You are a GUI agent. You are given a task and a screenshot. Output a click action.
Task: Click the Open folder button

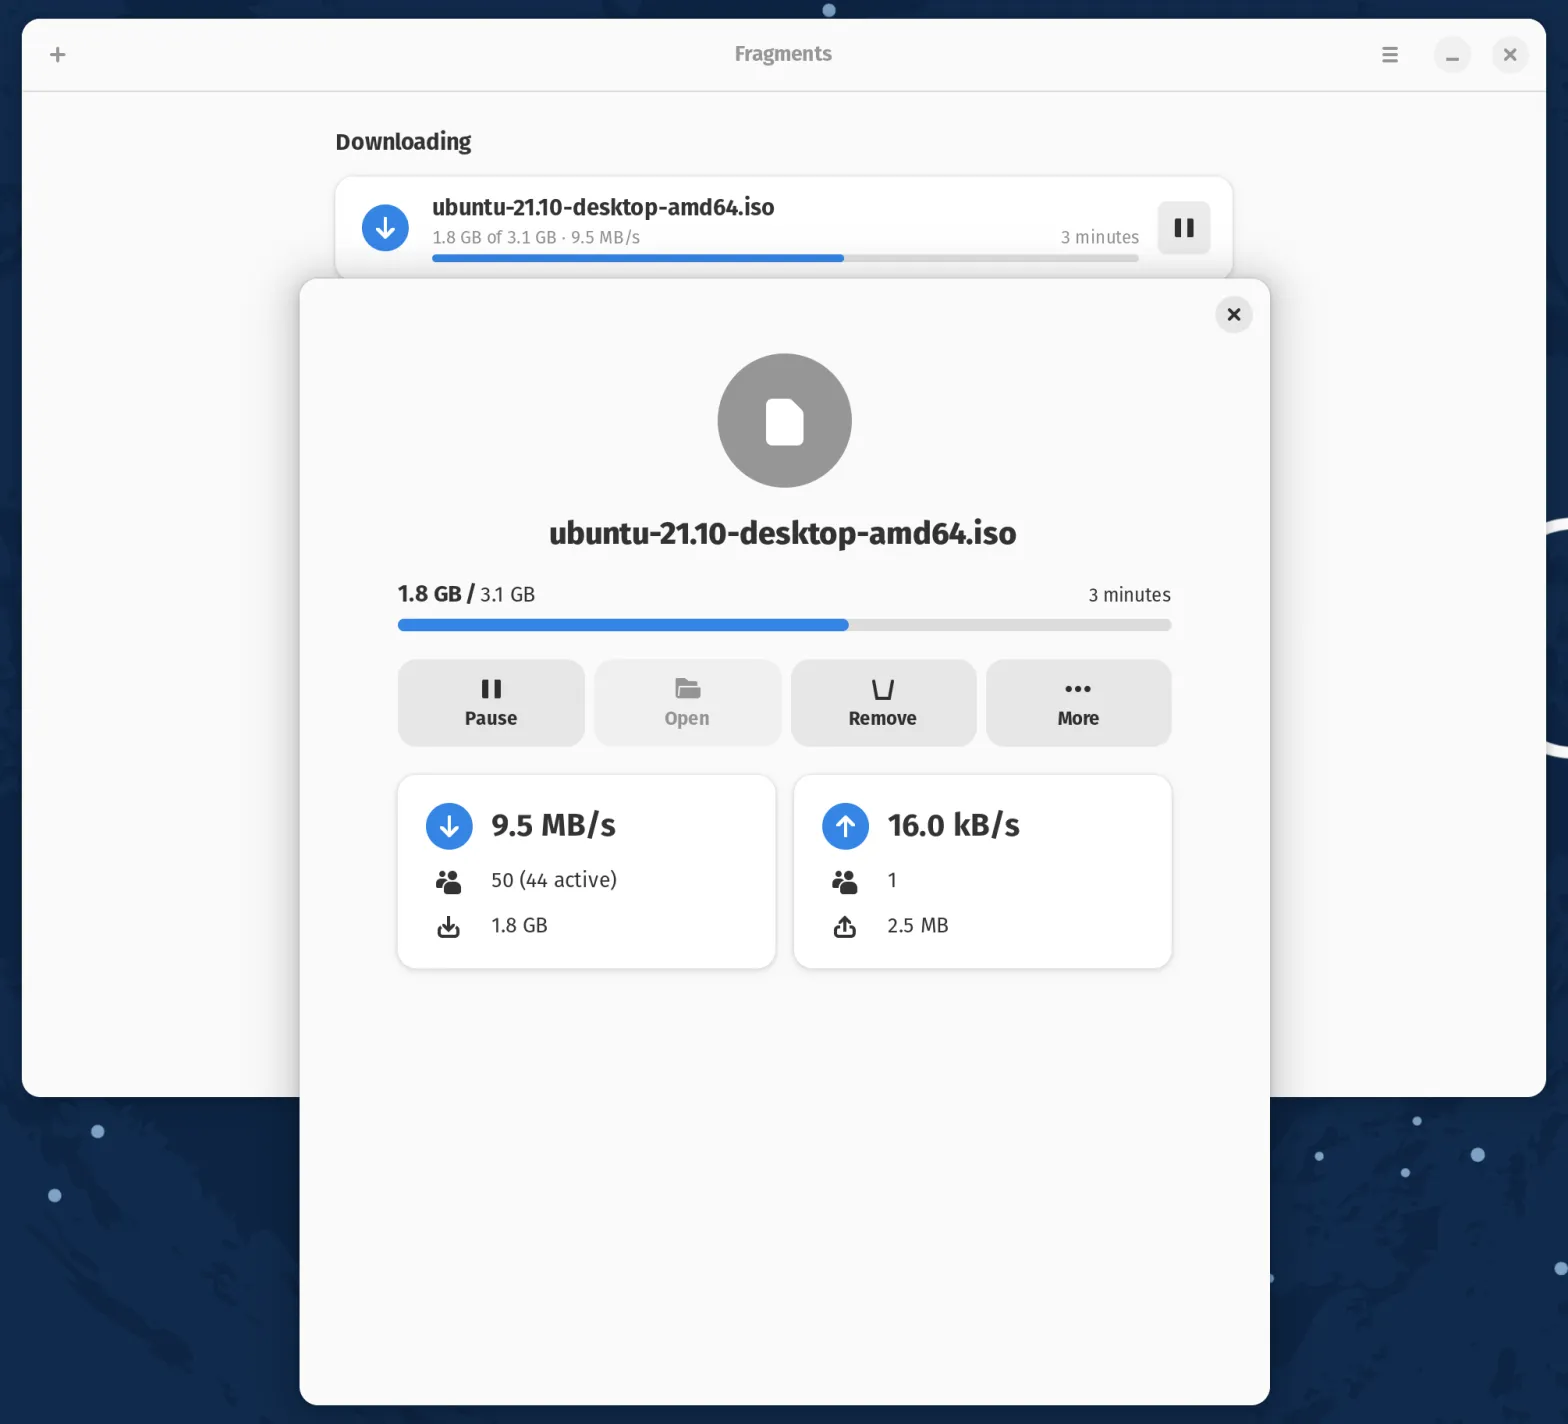[x=687, y=702]
